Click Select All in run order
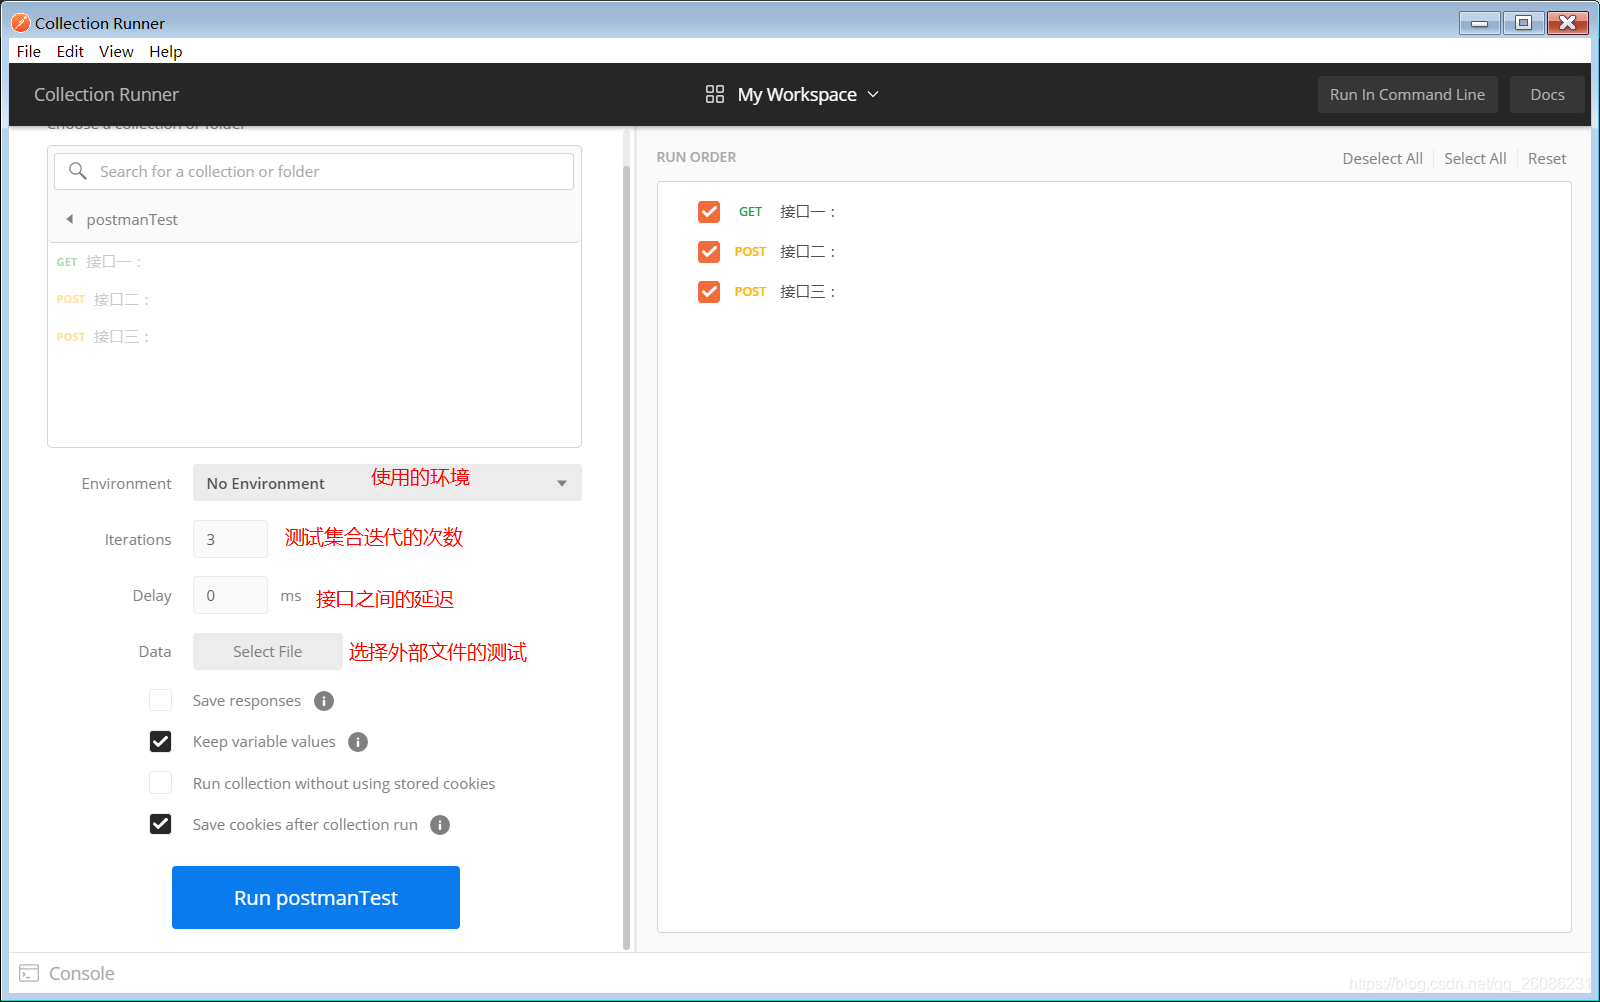 coord(1475,158)
